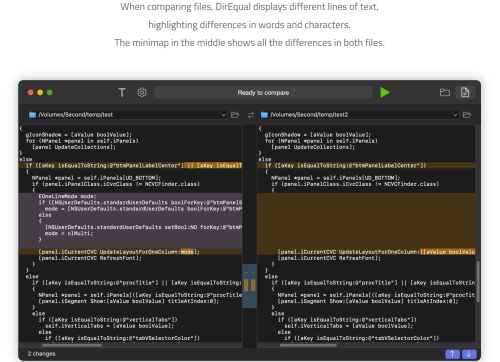The image size is (500, 362).
Task: Swap left and right paths arrows icon
Action: (251, 115)
